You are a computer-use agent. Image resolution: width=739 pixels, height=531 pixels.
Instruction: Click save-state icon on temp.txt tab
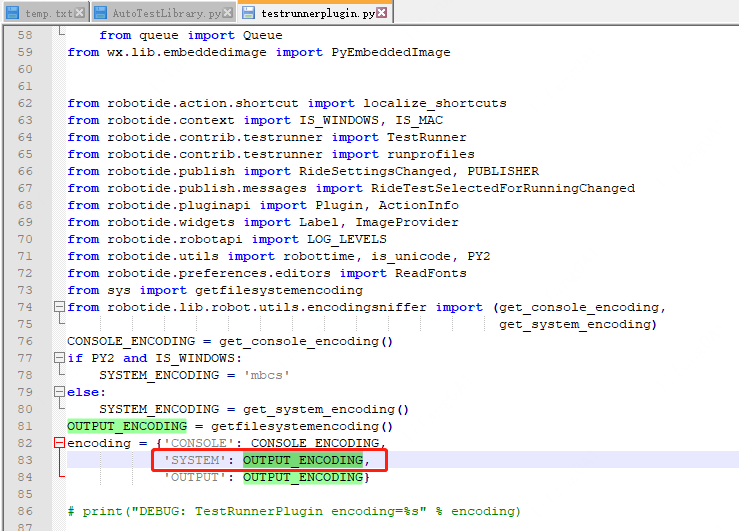tap(13, 13)
